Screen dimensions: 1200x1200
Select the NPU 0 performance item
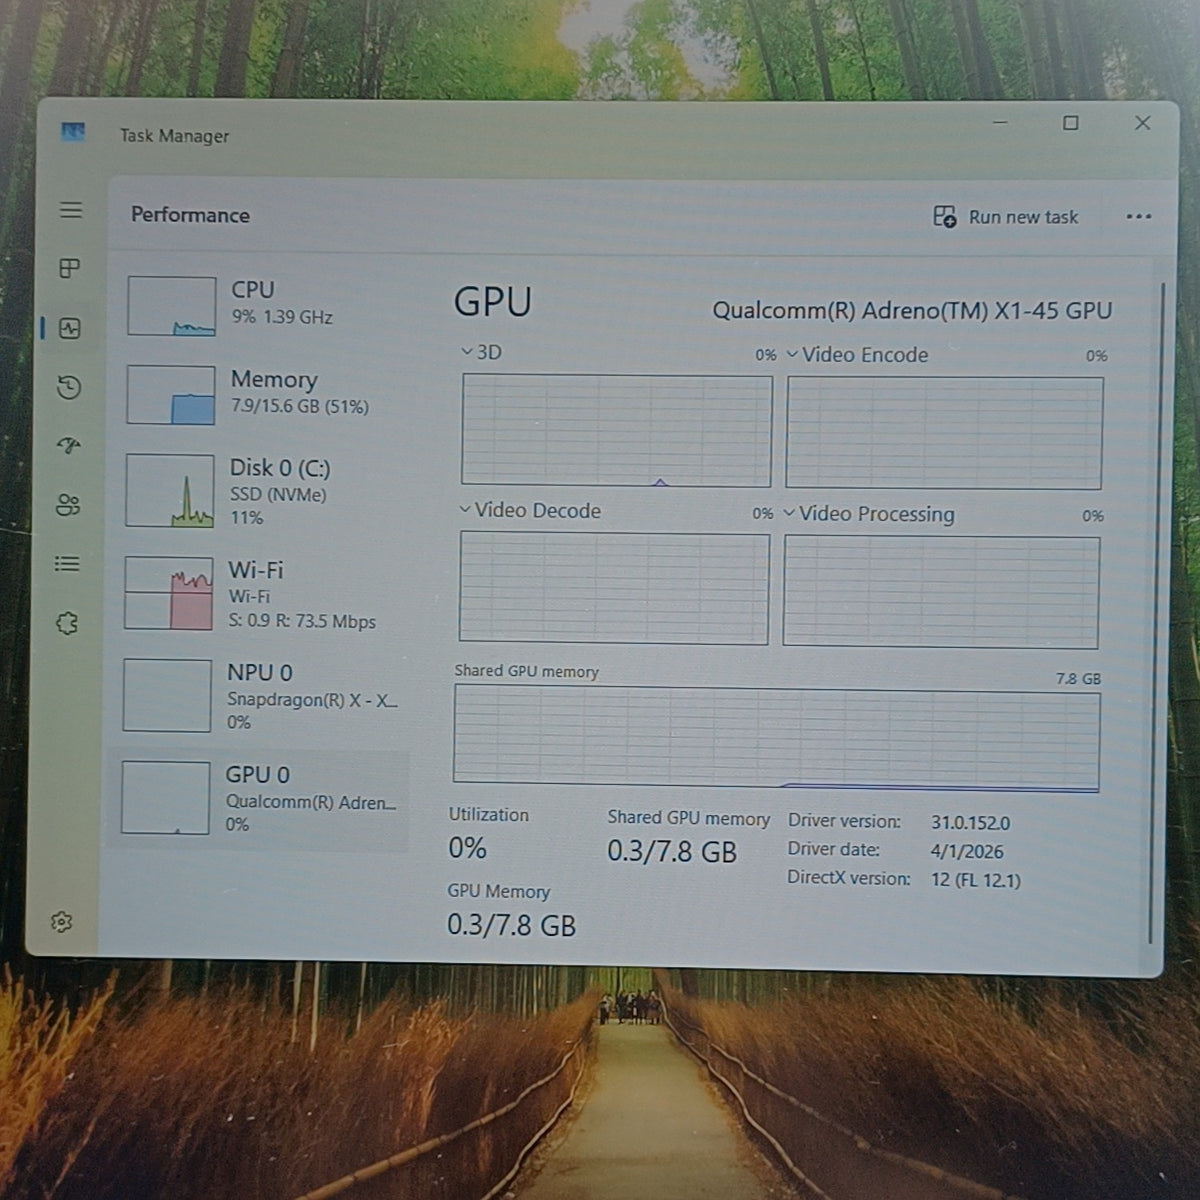tap(261, 696)
